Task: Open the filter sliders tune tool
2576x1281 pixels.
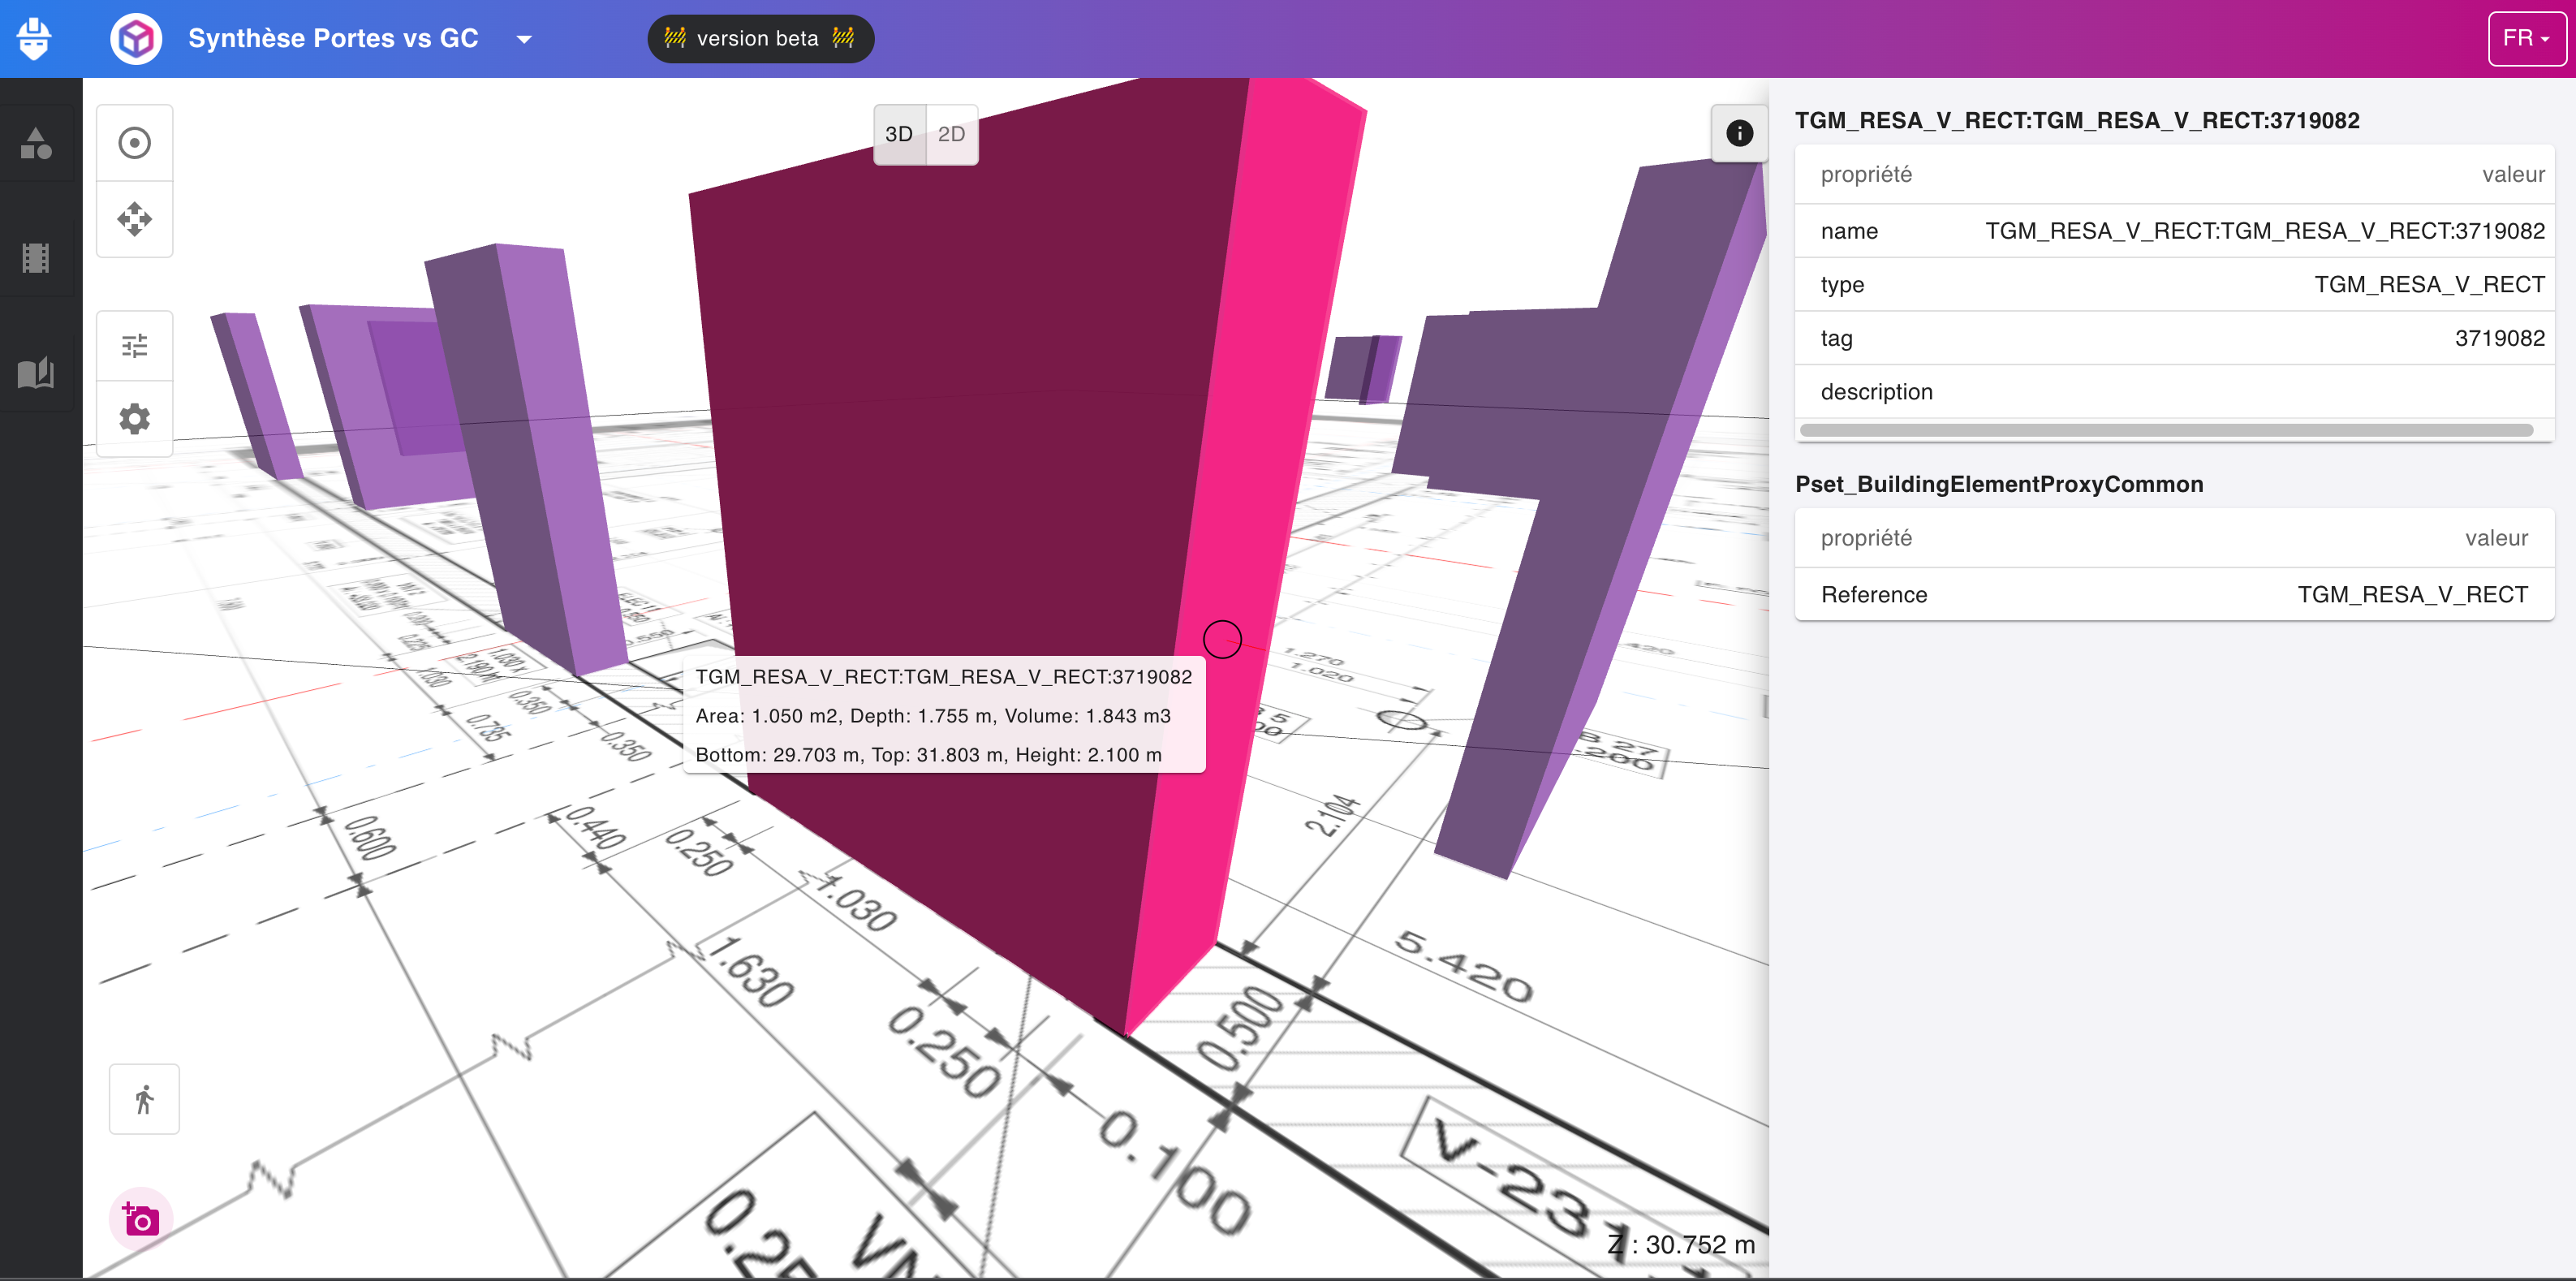Action: [x=135, y=346]
